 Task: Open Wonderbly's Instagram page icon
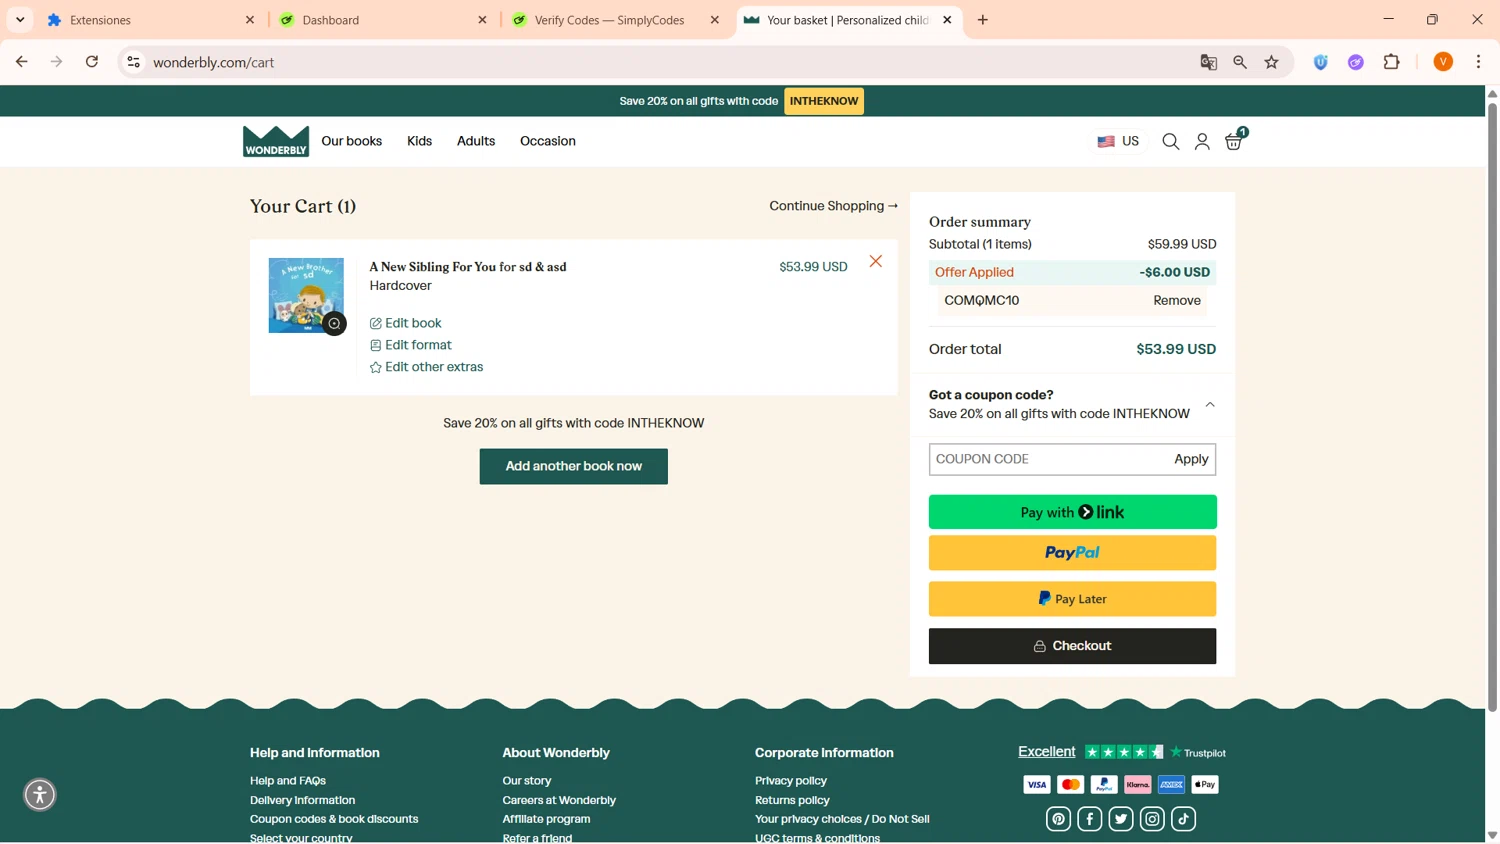(x=1152, y=819)
